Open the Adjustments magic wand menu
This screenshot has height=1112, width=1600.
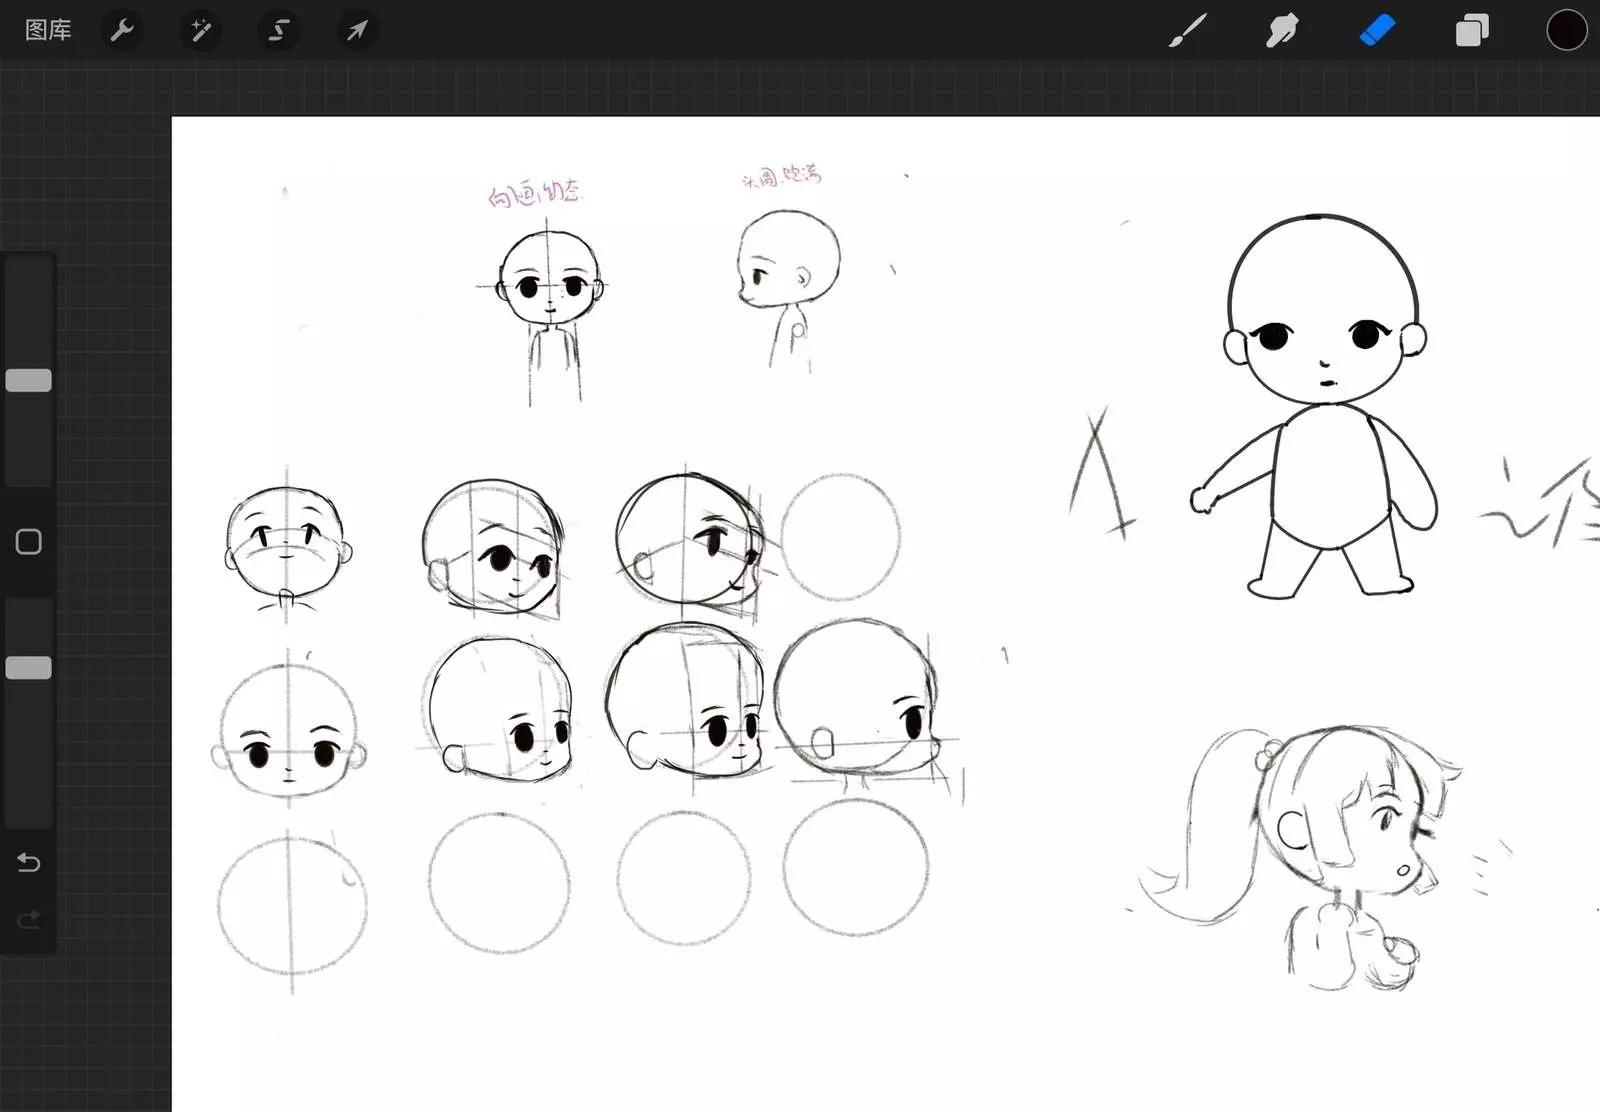point(200,30)
